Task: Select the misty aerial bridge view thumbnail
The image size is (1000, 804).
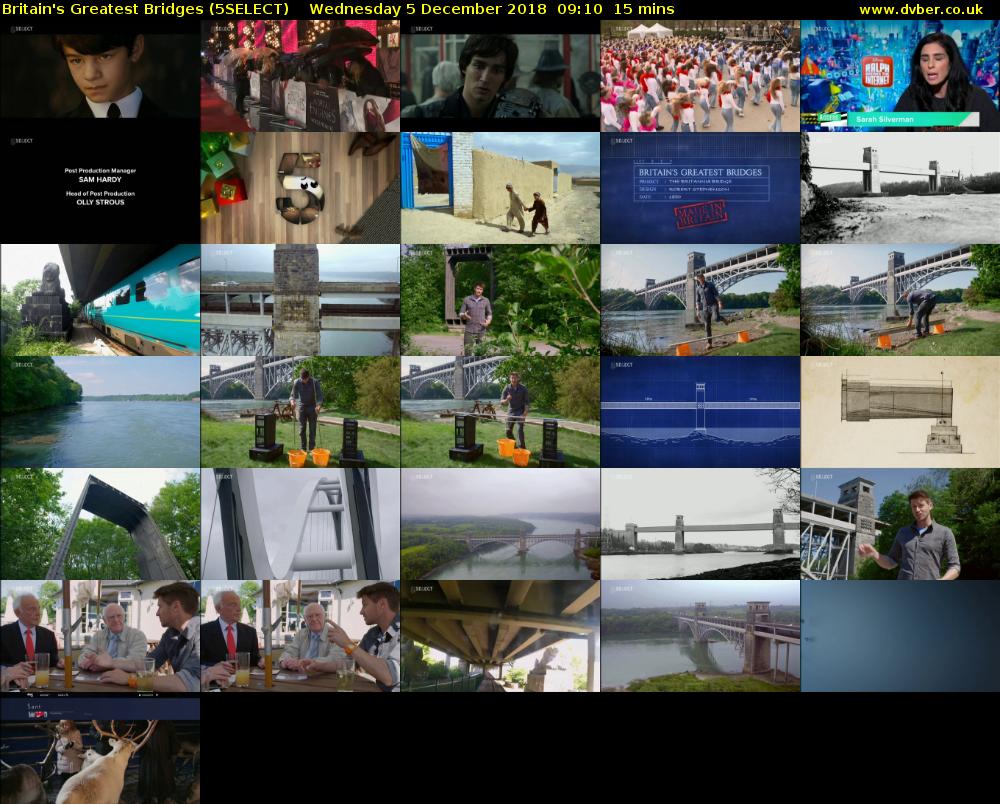Action: tap(500, 524)
